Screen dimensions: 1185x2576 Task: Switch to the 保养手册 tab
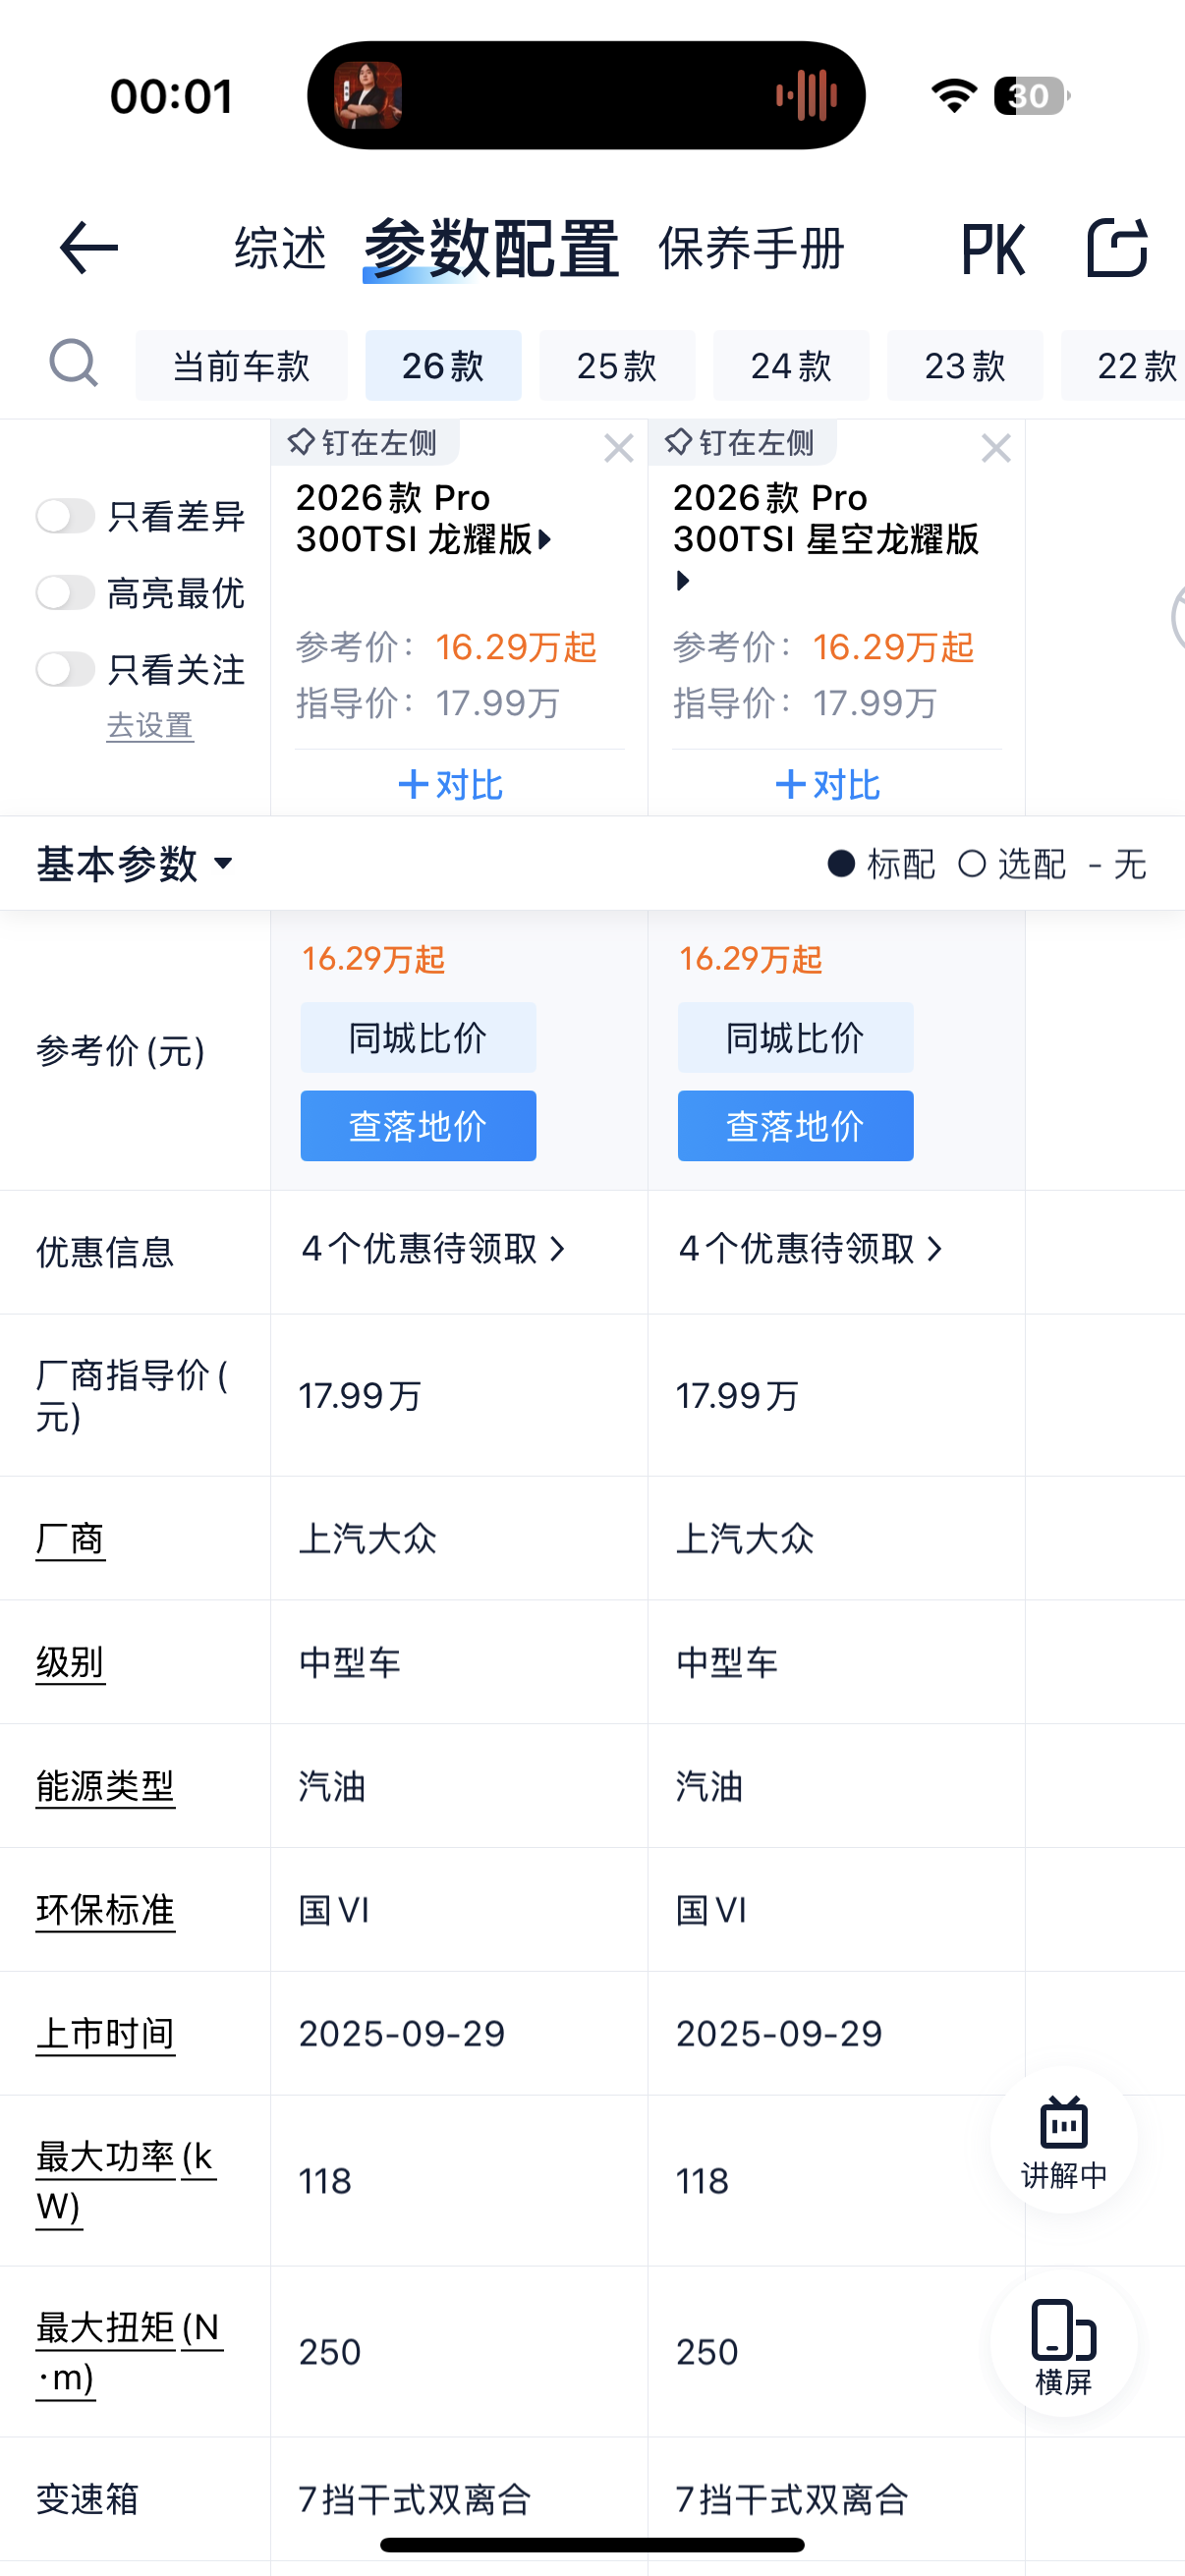tap(751, 248)
